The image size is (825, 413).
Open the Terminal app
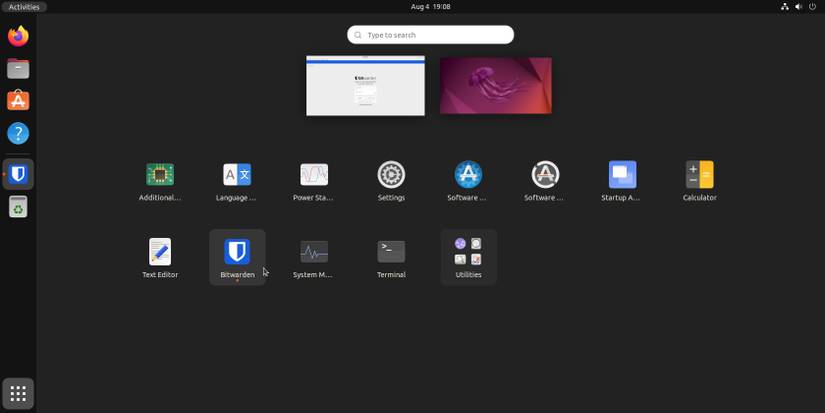pos(391,257)
